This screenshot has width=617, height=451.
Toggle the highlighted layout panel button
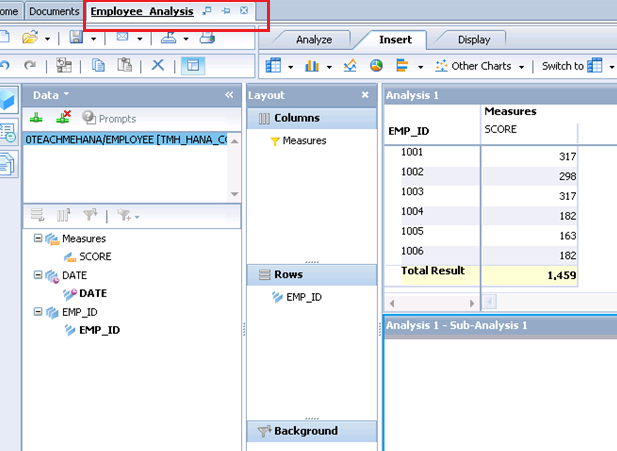pyautogui.click(x=193, y=66)
